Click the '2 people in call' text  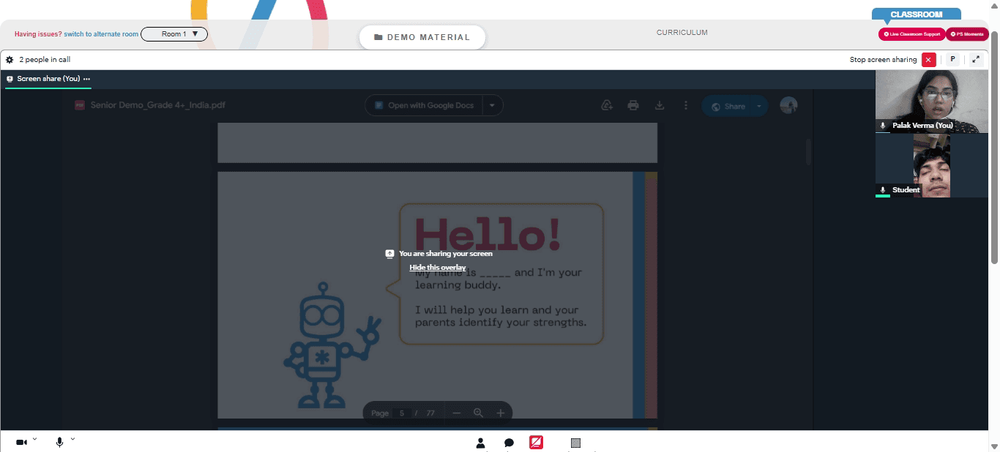[x=45, y=60]
